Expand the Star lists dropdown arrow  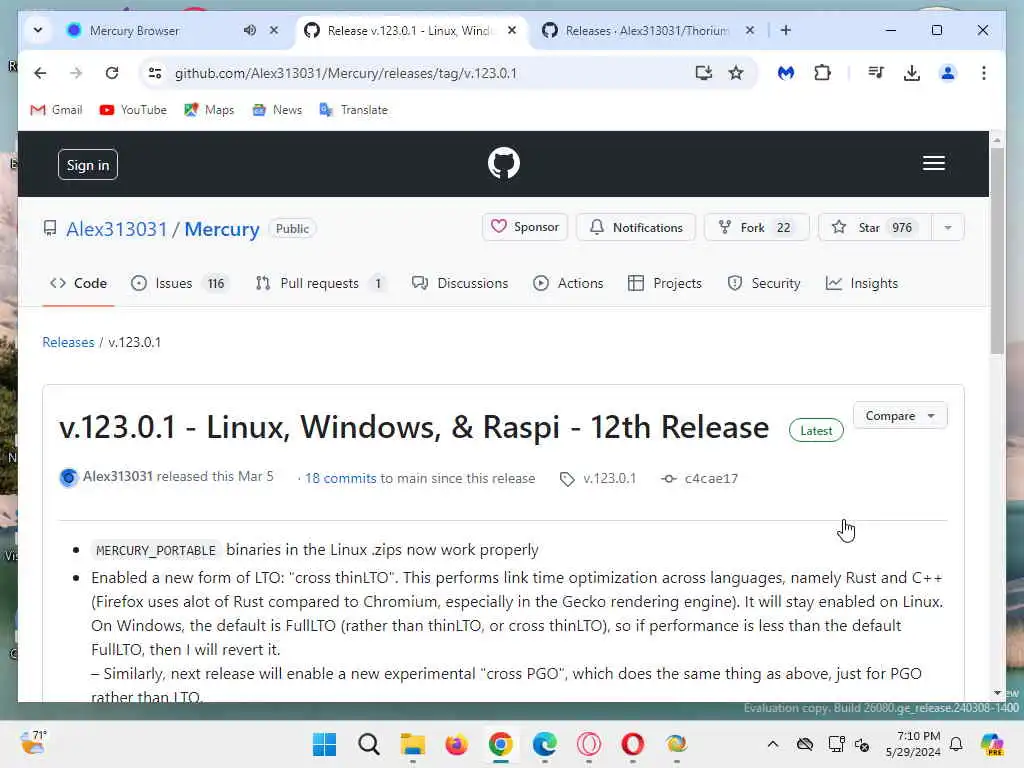[948, 227]
